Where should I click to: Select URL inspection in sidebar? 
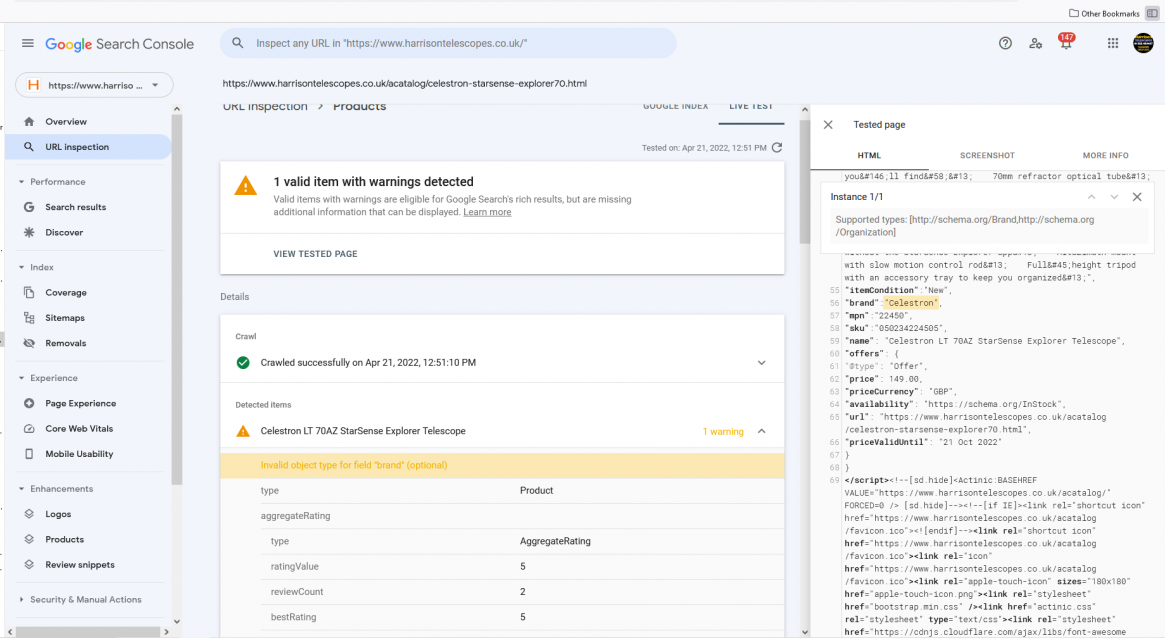[x=88, y=147]
